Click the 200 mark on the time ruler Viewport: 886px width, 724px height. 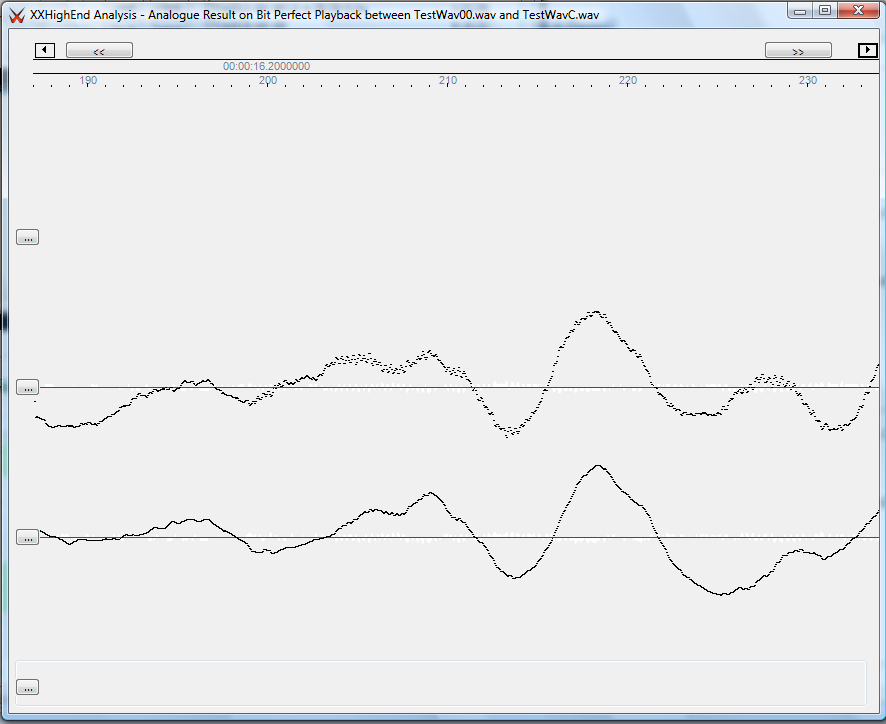point(268,80)
